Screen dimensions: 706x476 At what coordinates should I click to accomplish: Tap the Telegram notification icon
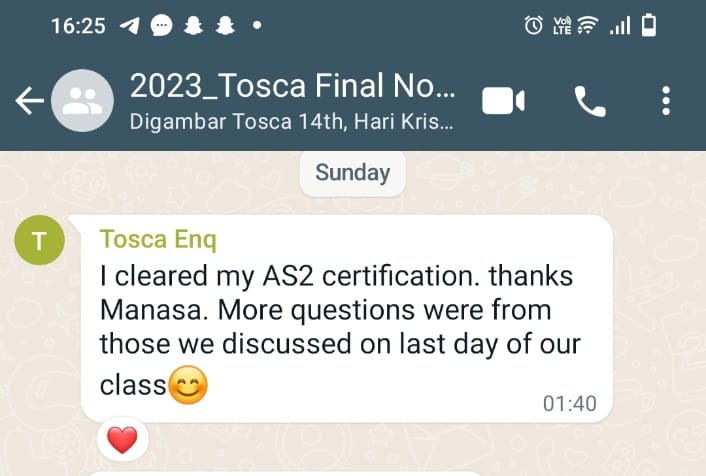click(x=130, y=26)
